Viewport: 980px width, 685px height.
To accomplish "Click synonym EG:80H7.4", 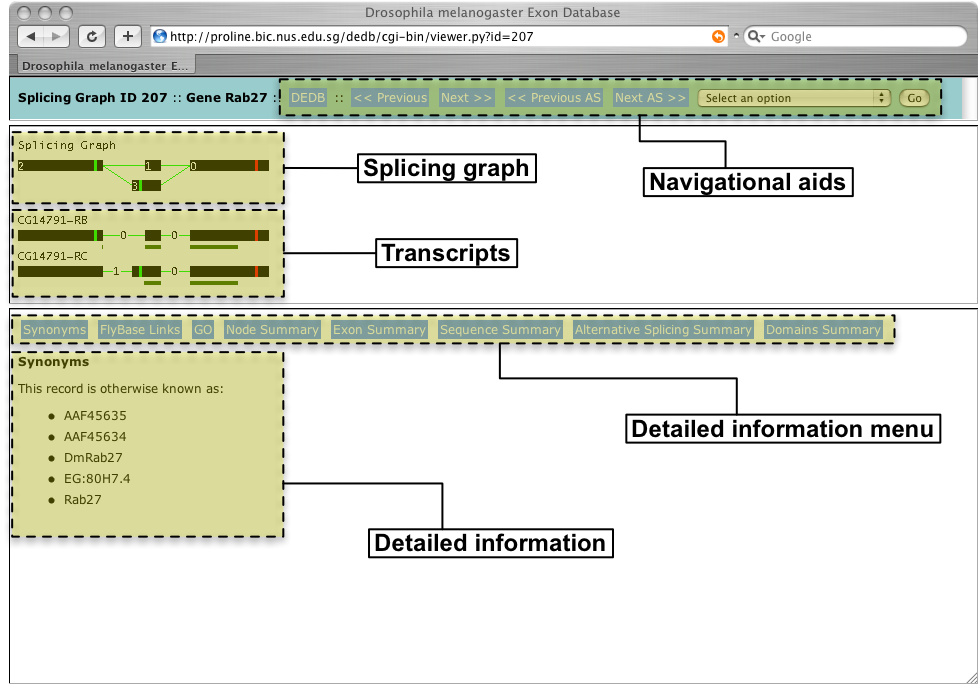I will [97, 479].
